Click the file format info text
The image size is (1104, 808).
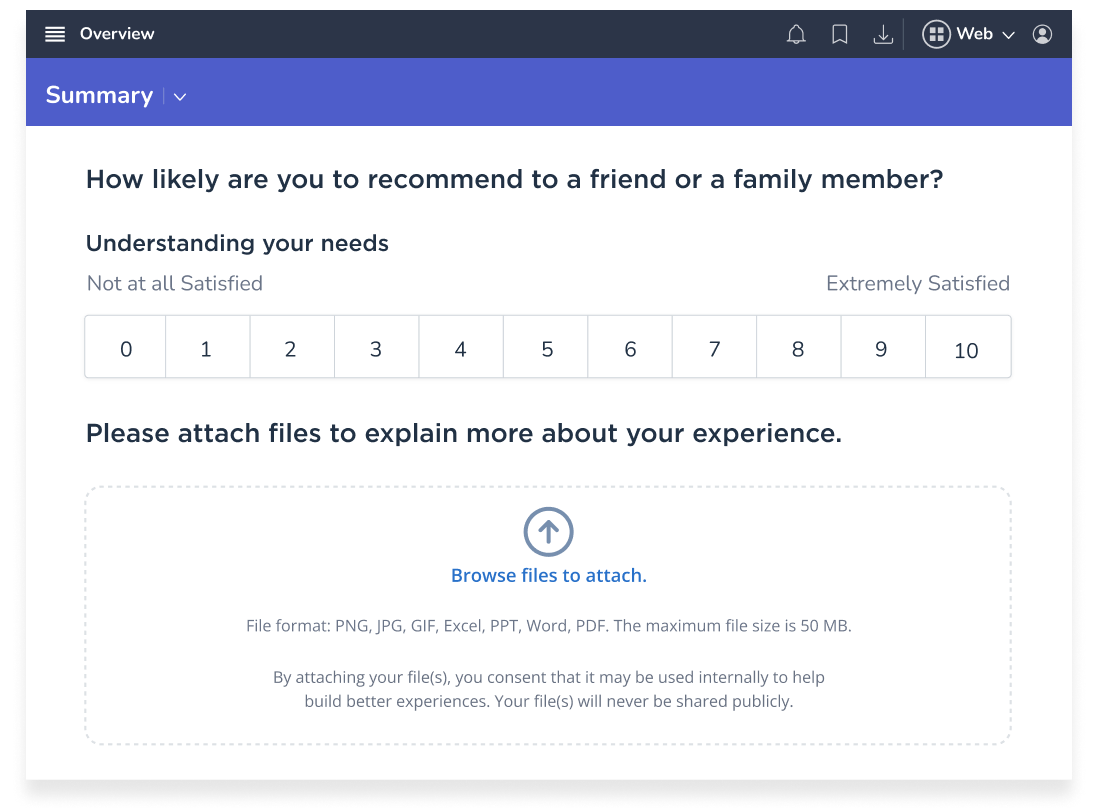[548, 626]
